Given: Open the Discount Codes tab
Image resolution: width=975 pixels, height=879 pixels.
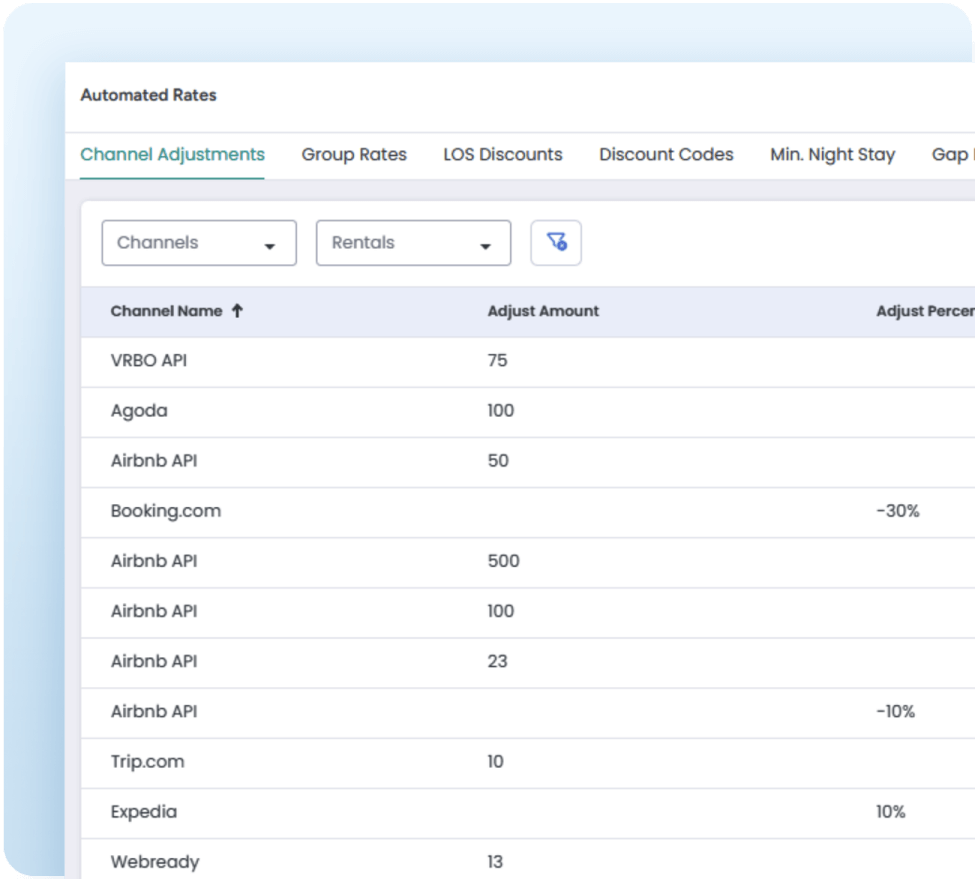Looking at the screenshot, I should 666,154.
